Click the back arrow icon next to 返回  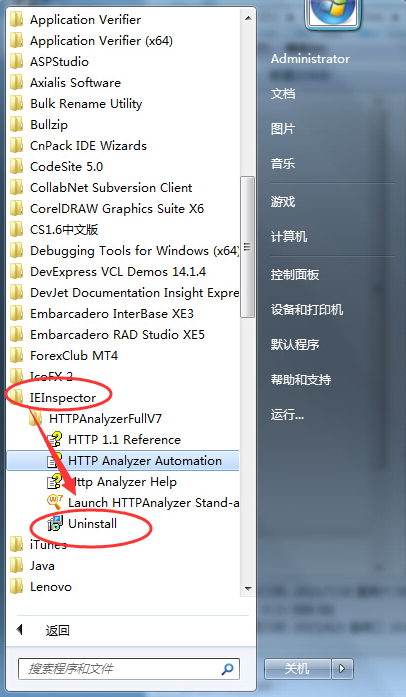coord(19,629)
